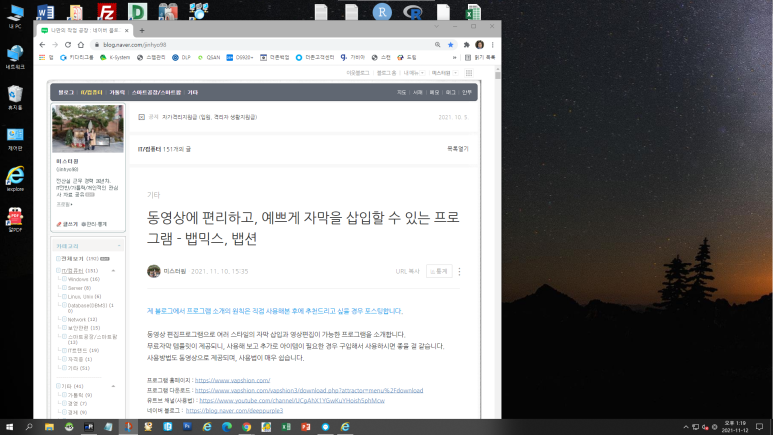Open 목록열기 post list toggle
773x435 pixels.
457,149
